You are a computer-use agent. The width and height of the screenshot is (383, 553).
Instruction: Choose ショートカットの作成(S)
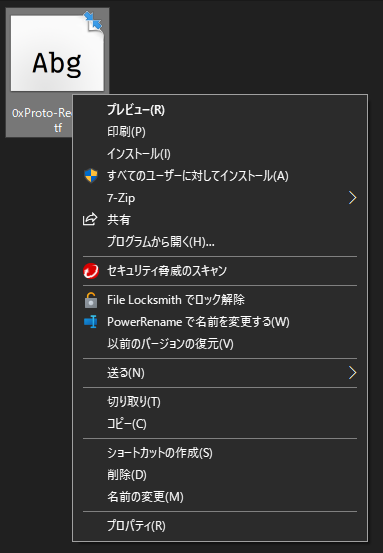tap(220, 453)
